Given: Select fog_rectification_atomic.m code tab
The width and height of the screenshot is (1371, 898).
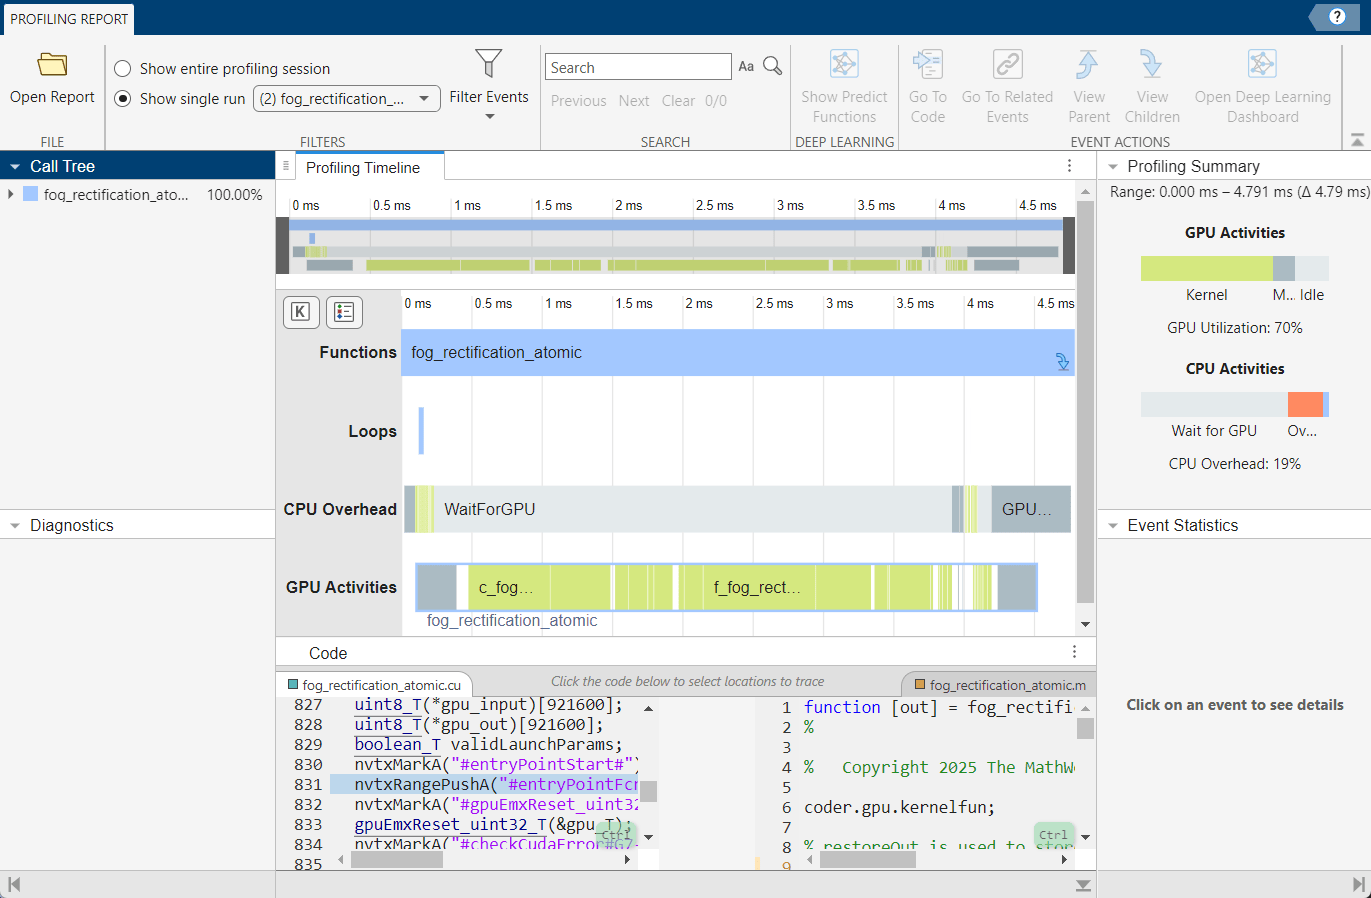Looking at the screenshot, I should [1000, 685].
